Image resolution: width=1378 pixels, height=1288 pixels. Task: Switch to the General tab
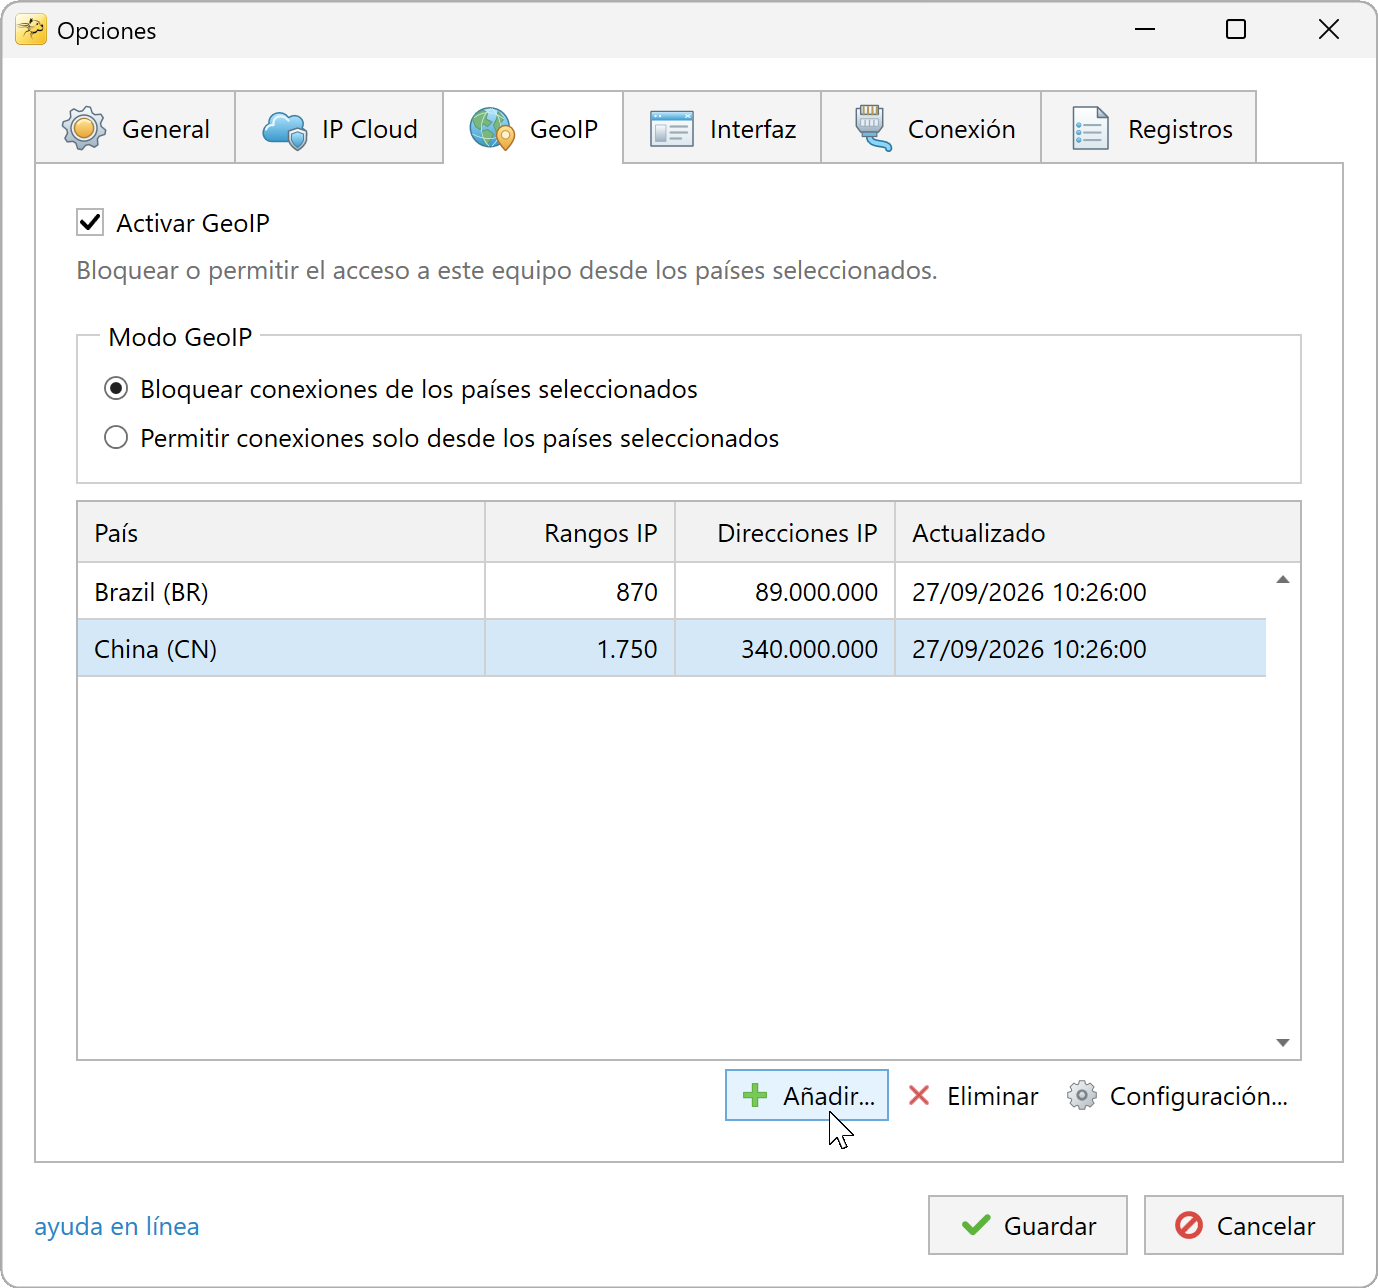pos(135,128)
